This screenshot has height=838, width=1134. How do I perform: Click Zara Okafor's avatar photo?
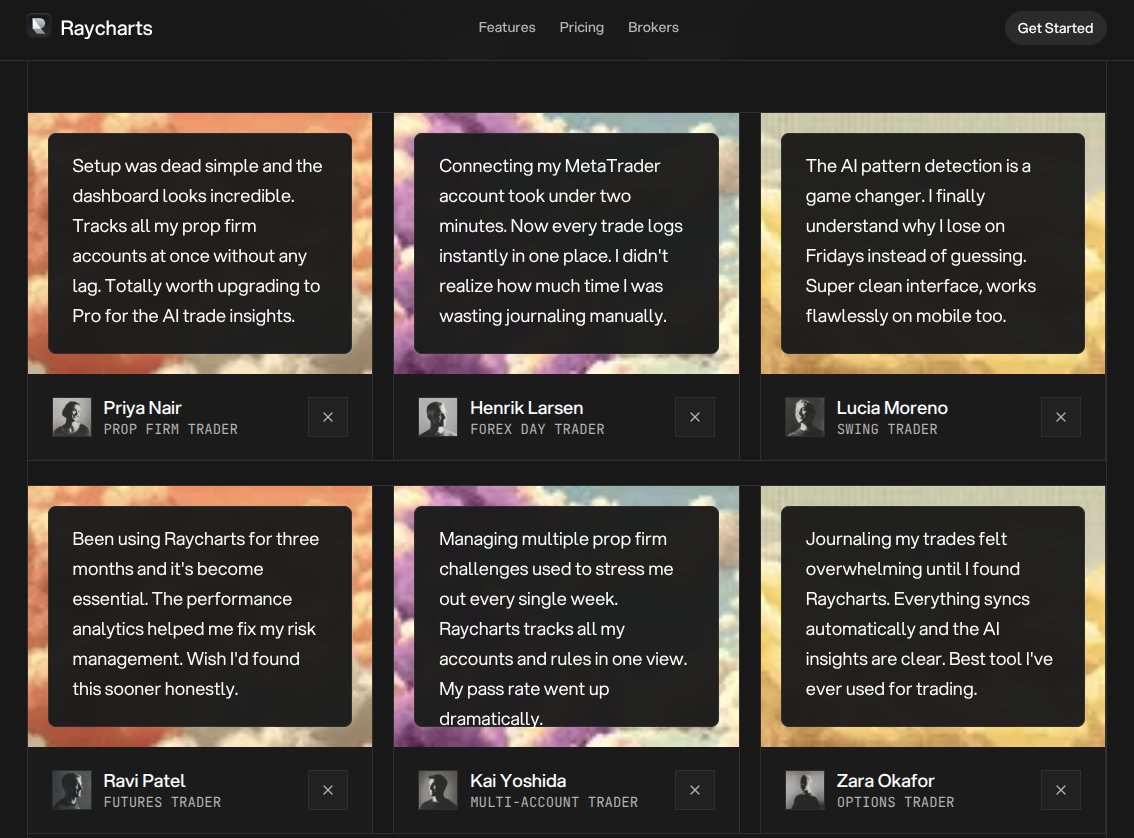(x=804, y=790)
